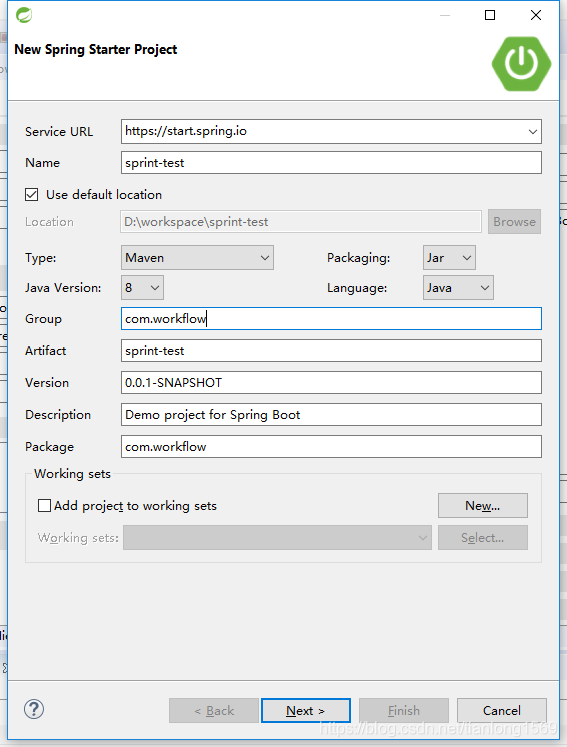Open the Java Version dropdown
The image size is (567, 747).
[x=142, y=288]
